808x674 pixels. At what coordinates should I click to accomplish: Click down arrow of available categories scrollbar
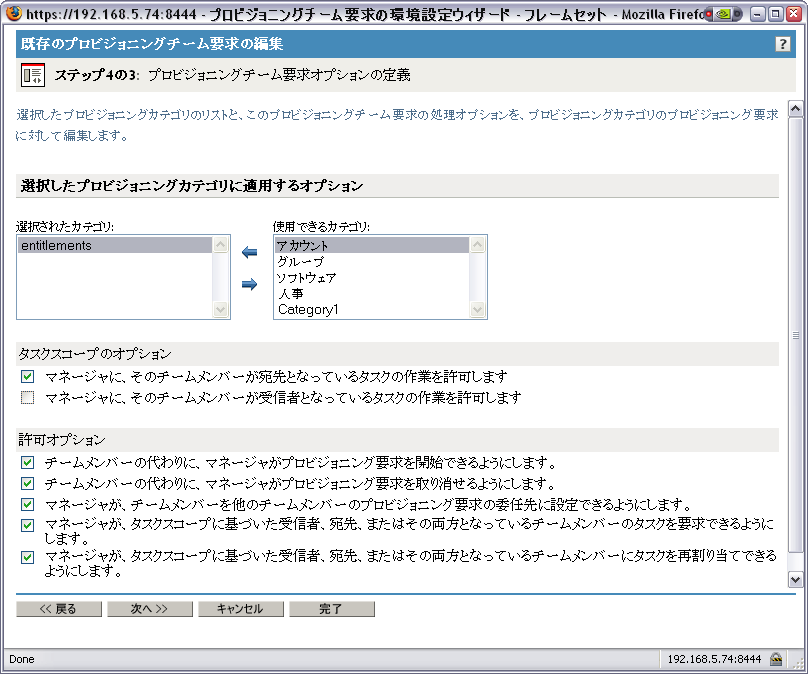pos(478,310)
